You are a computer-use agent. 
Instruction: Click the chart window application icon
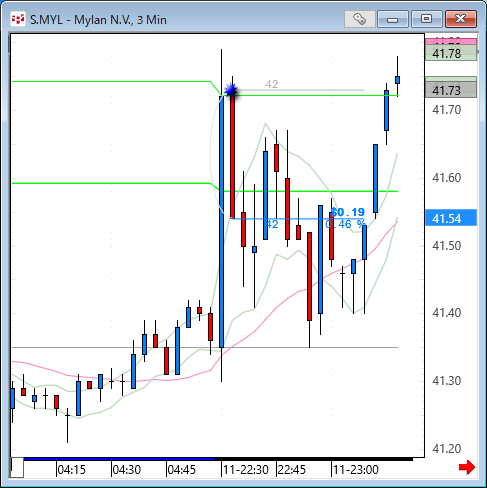18,19
